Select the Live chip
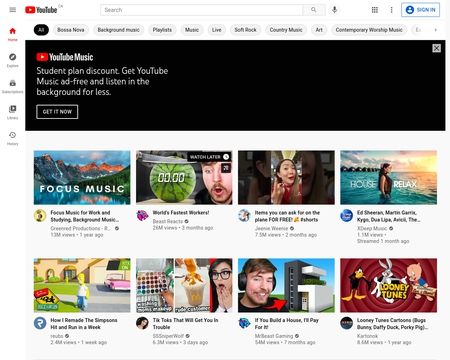450x360 pixels. click(217, 30)
